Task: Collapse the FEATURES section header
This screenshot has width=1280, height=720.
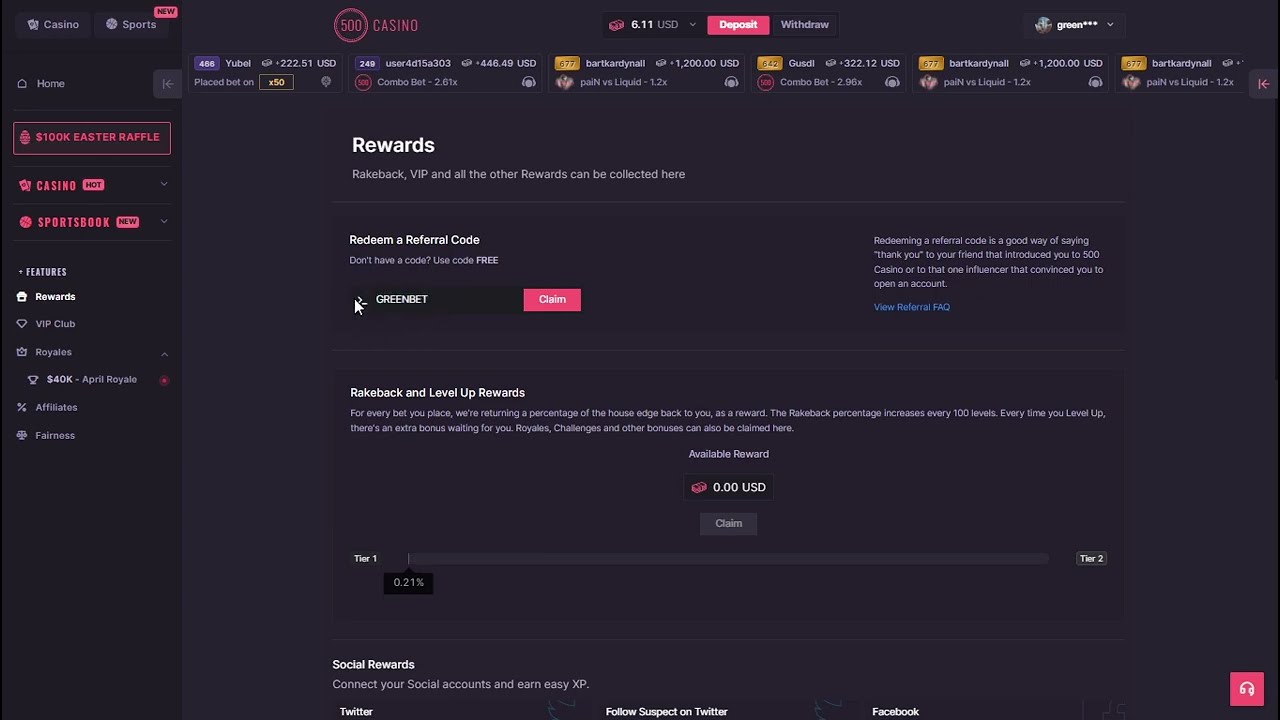Action: pos(42,272)
